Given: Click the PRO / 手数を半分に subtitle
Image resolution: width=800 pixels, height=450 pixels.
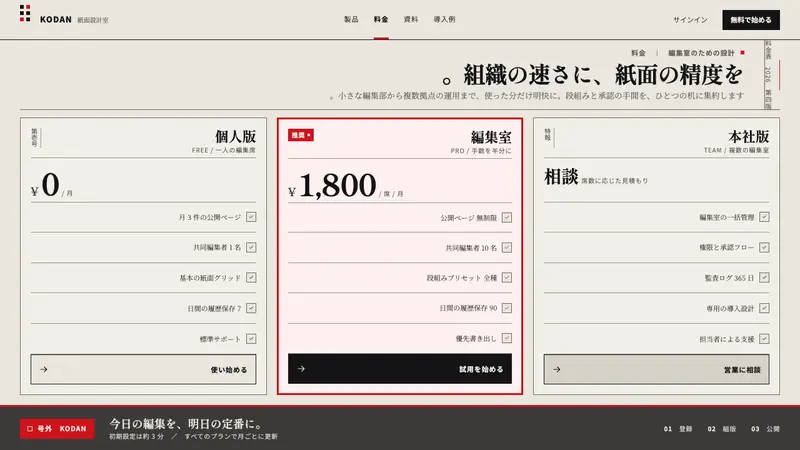Looking at the screenshot, I should coord(481,151).
